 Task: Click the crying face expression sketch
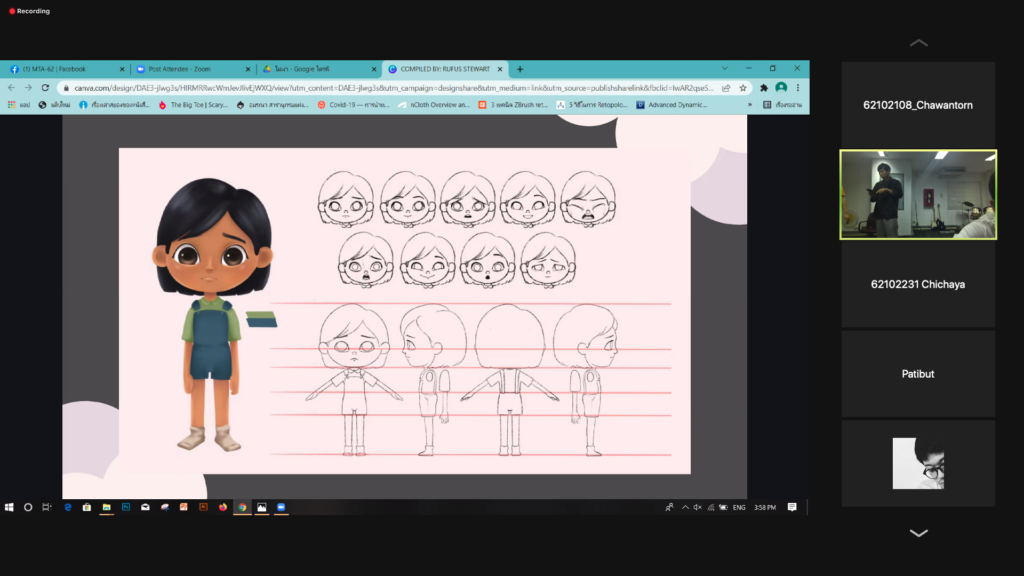click(x=588, y=199)
